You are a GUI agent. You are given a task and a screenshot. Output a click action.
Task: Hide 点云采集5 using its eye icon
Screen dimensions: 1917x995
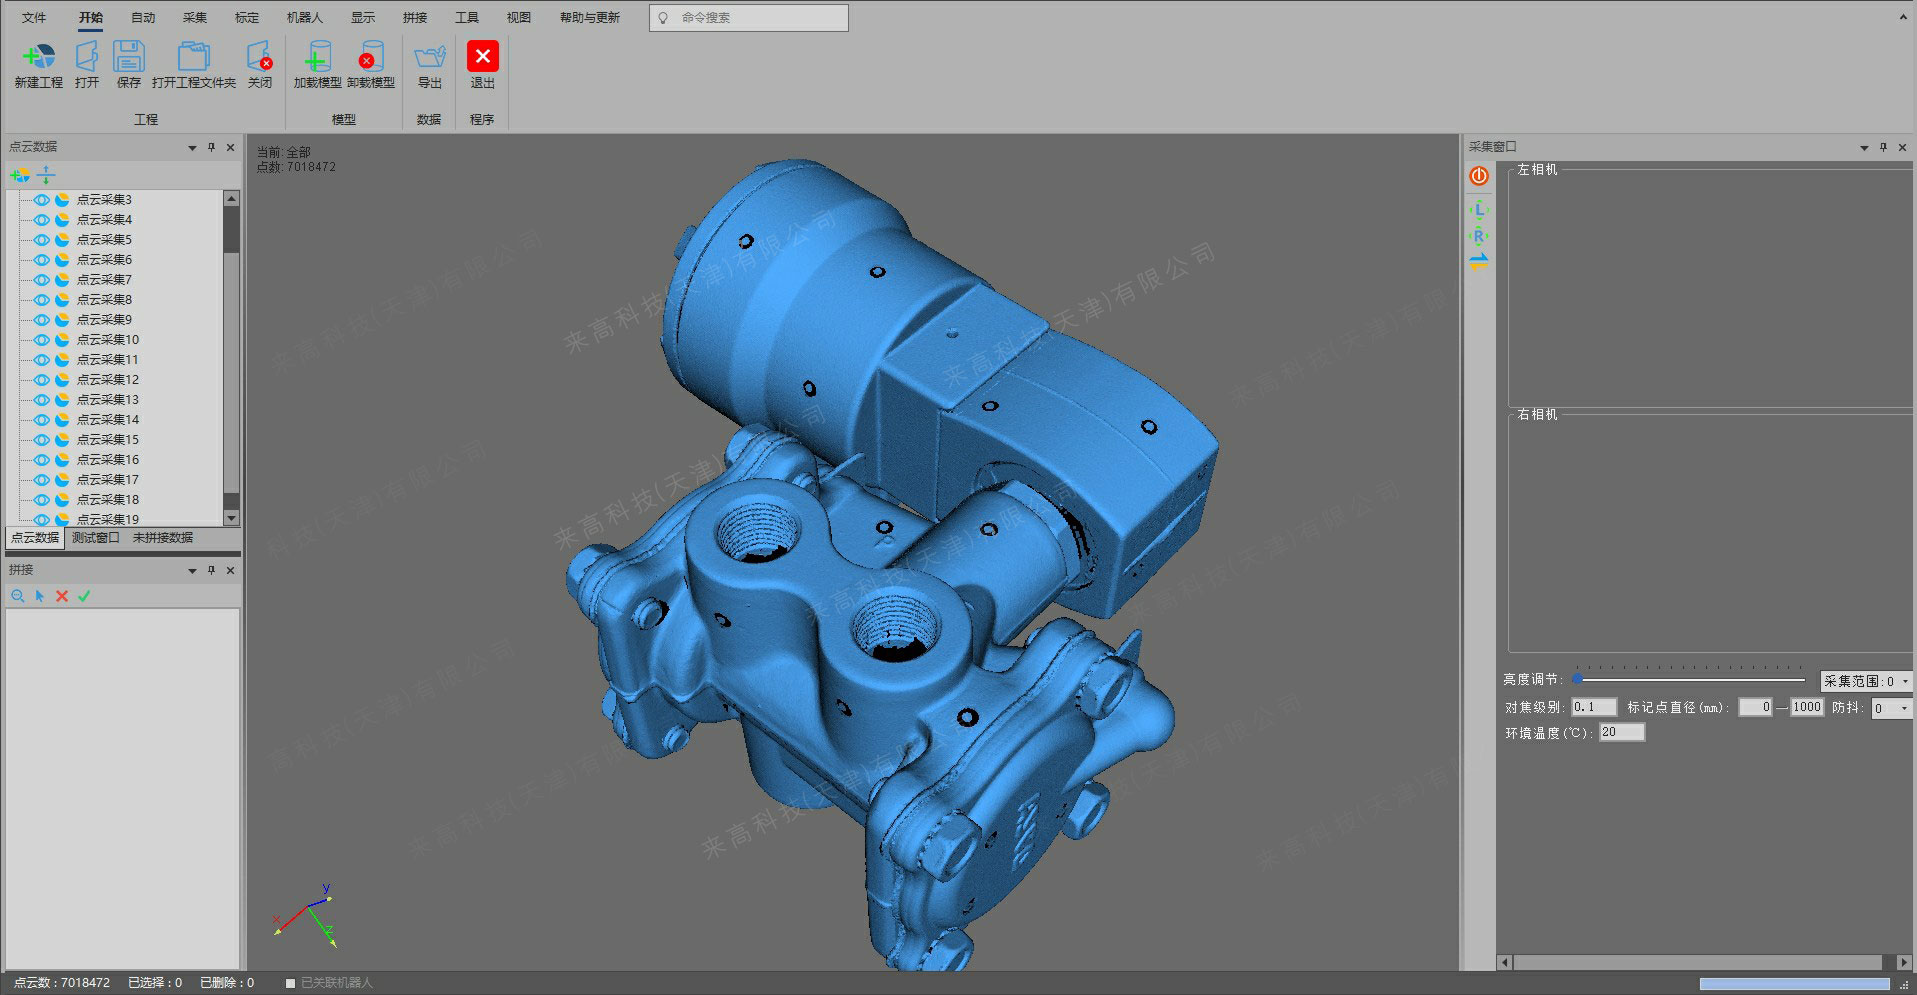coord(42,240)
